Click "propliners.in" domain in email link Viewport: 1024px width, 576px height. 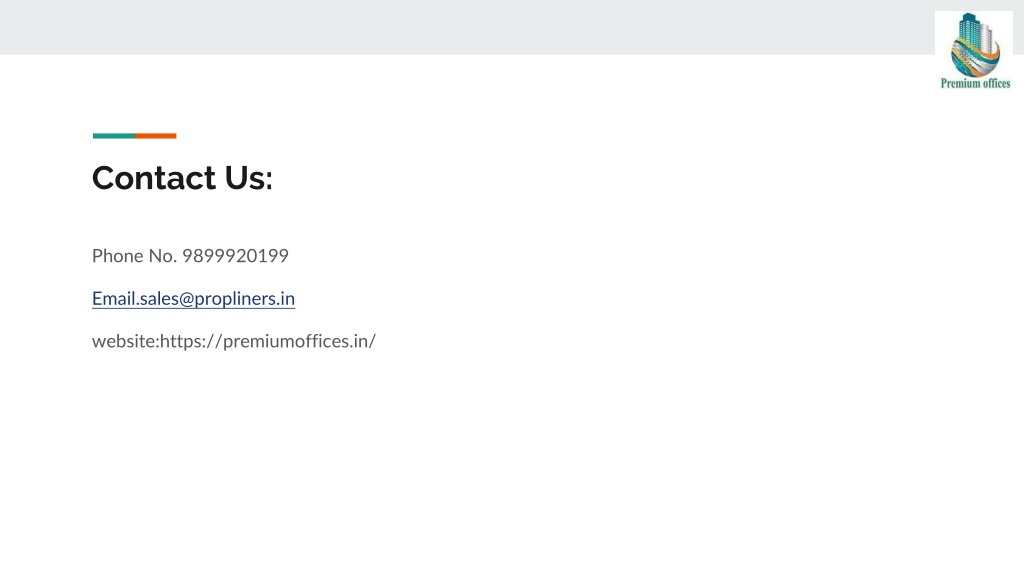pyautogui.click(x=245, y=298)
